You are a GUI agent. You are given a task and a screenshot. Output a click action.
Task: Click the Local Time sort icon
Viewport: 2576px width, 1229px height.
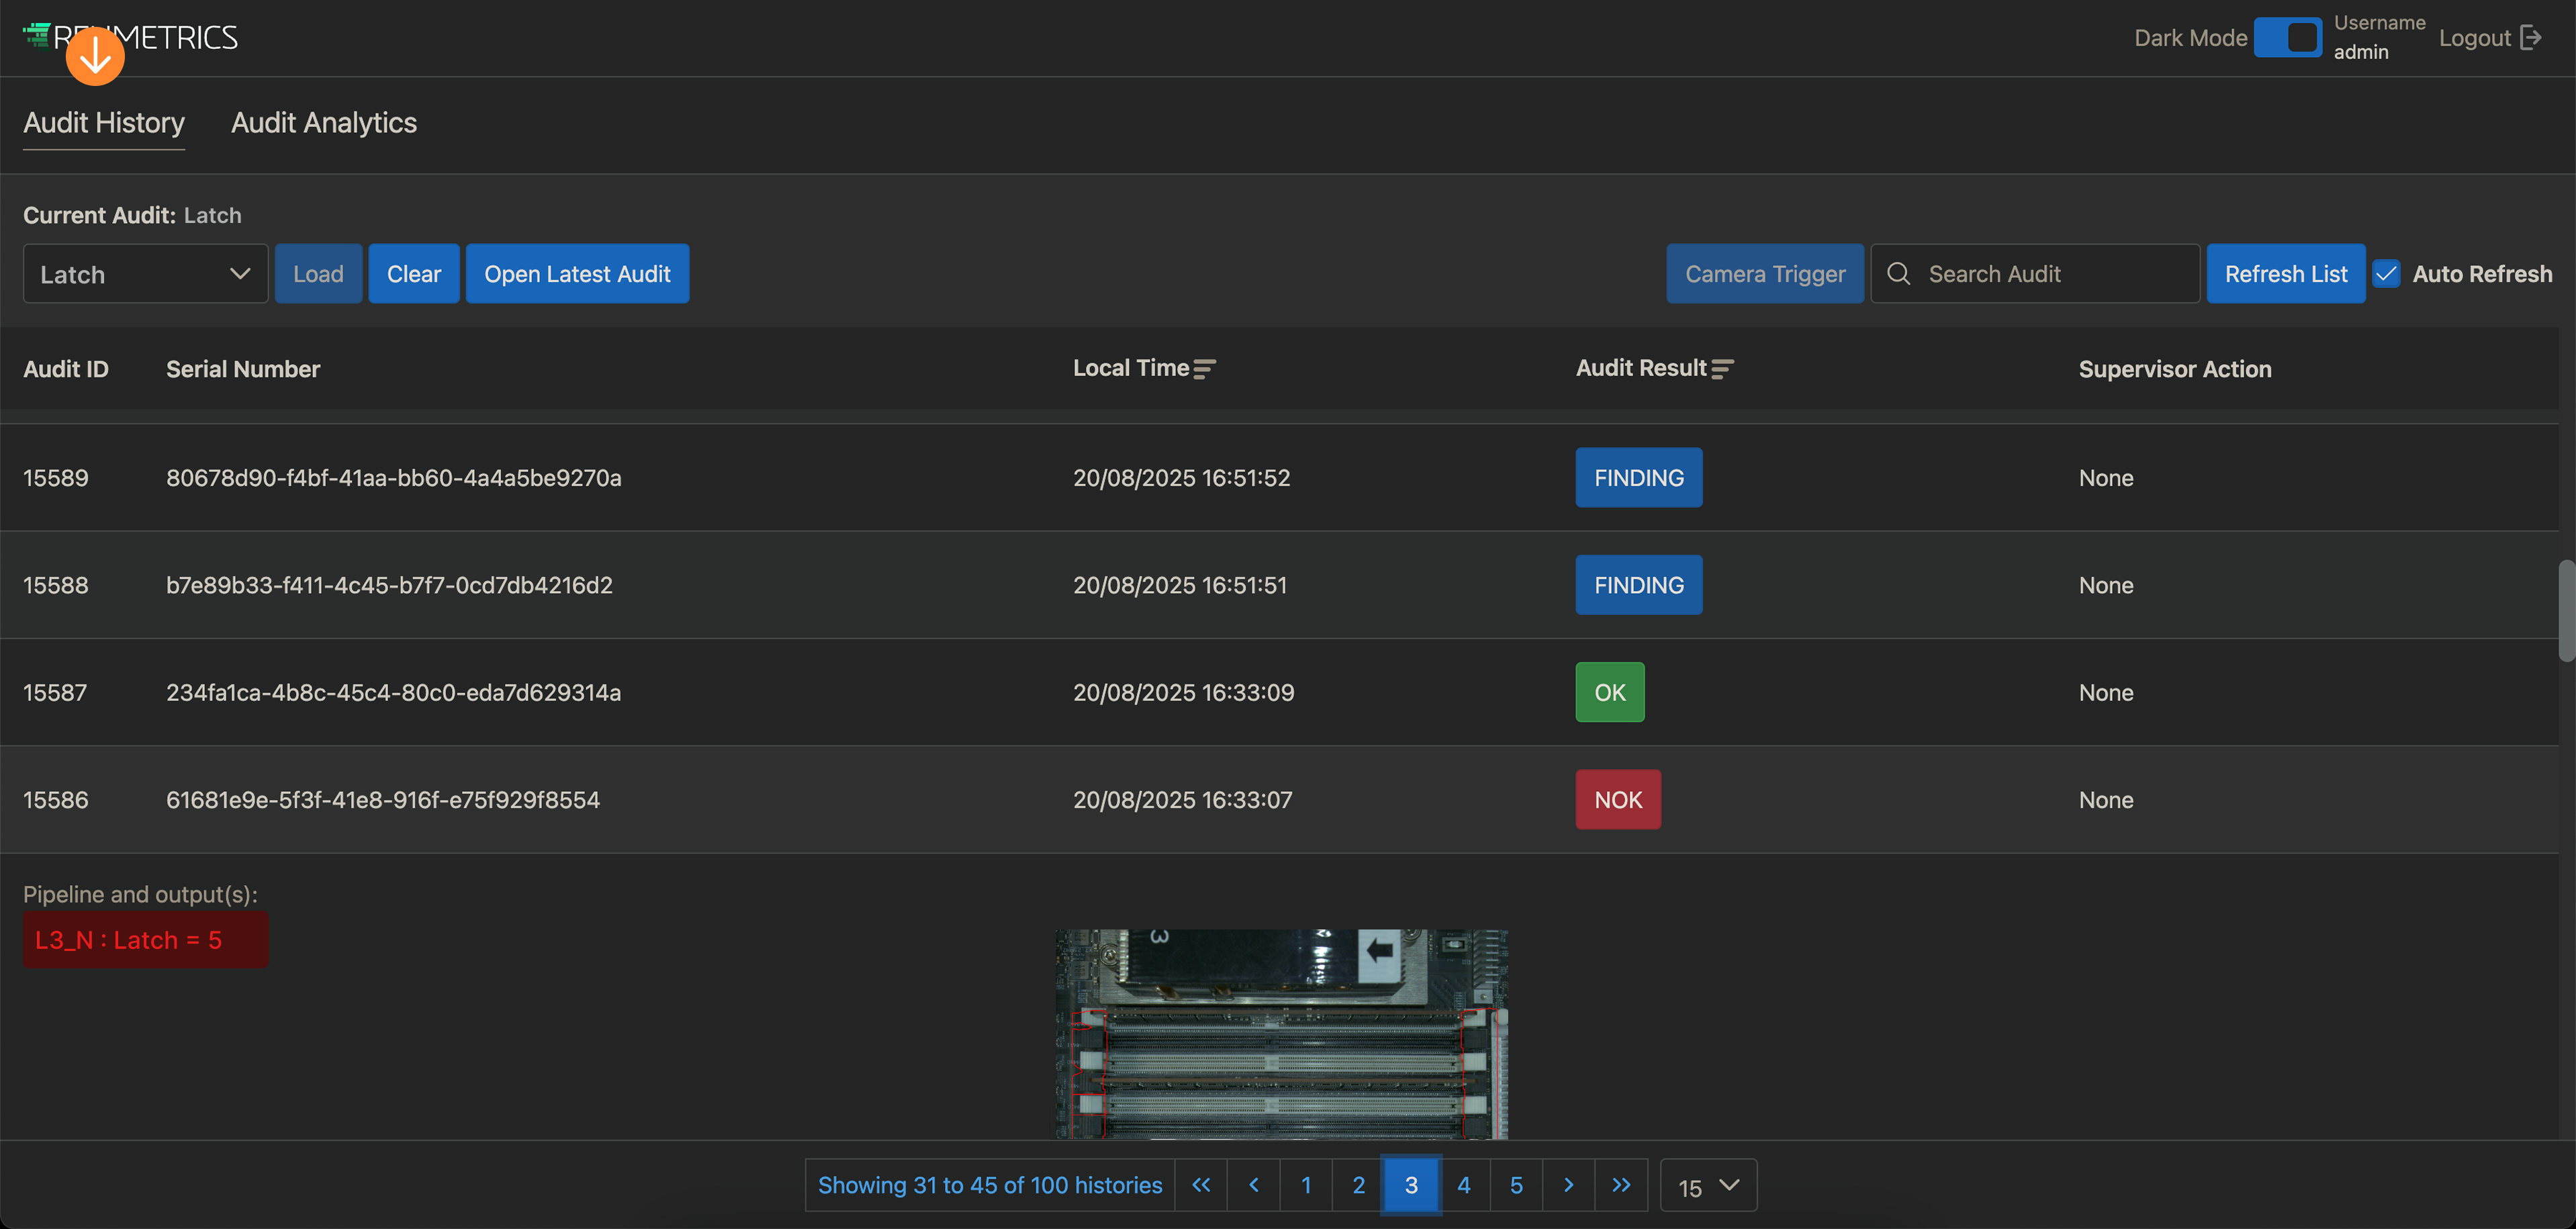coord(1204,369)
